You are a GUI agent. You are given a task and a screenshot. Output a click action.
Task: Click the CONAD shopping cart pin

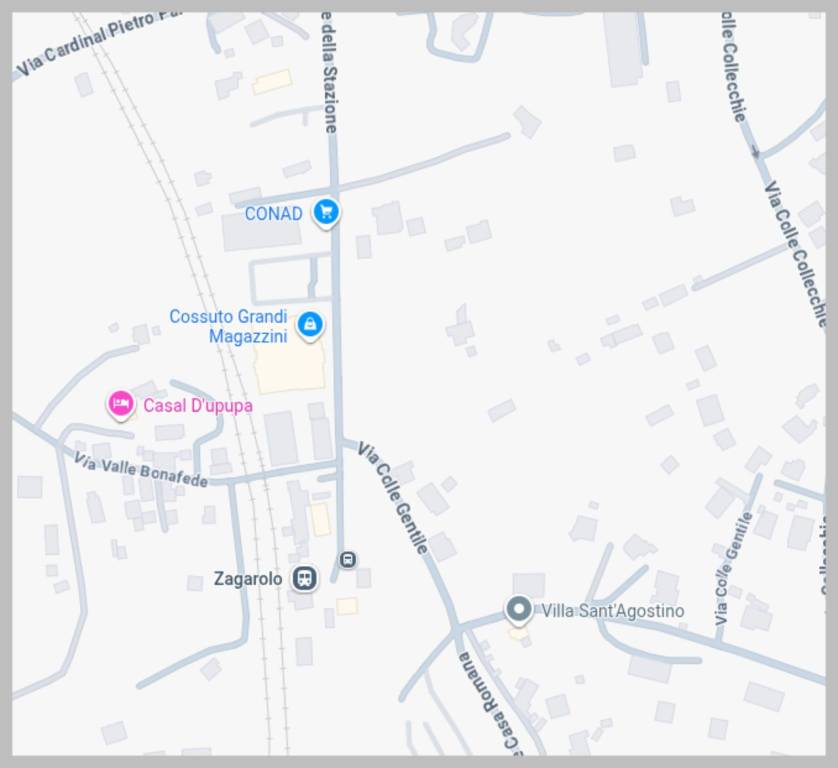pos(326,213)
